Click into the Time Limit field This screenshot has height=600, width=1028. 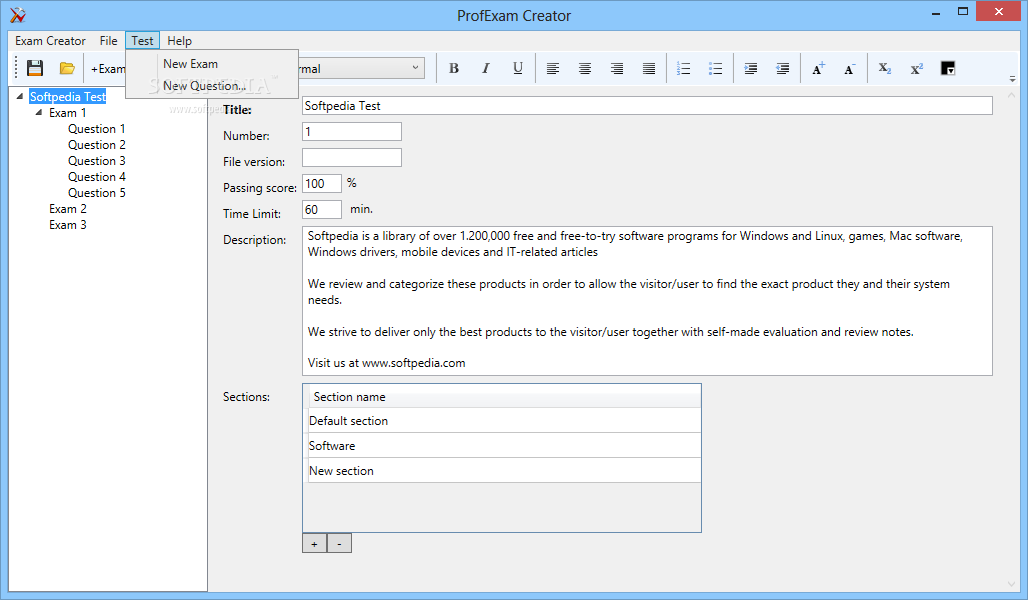click(x=322, y=209)
